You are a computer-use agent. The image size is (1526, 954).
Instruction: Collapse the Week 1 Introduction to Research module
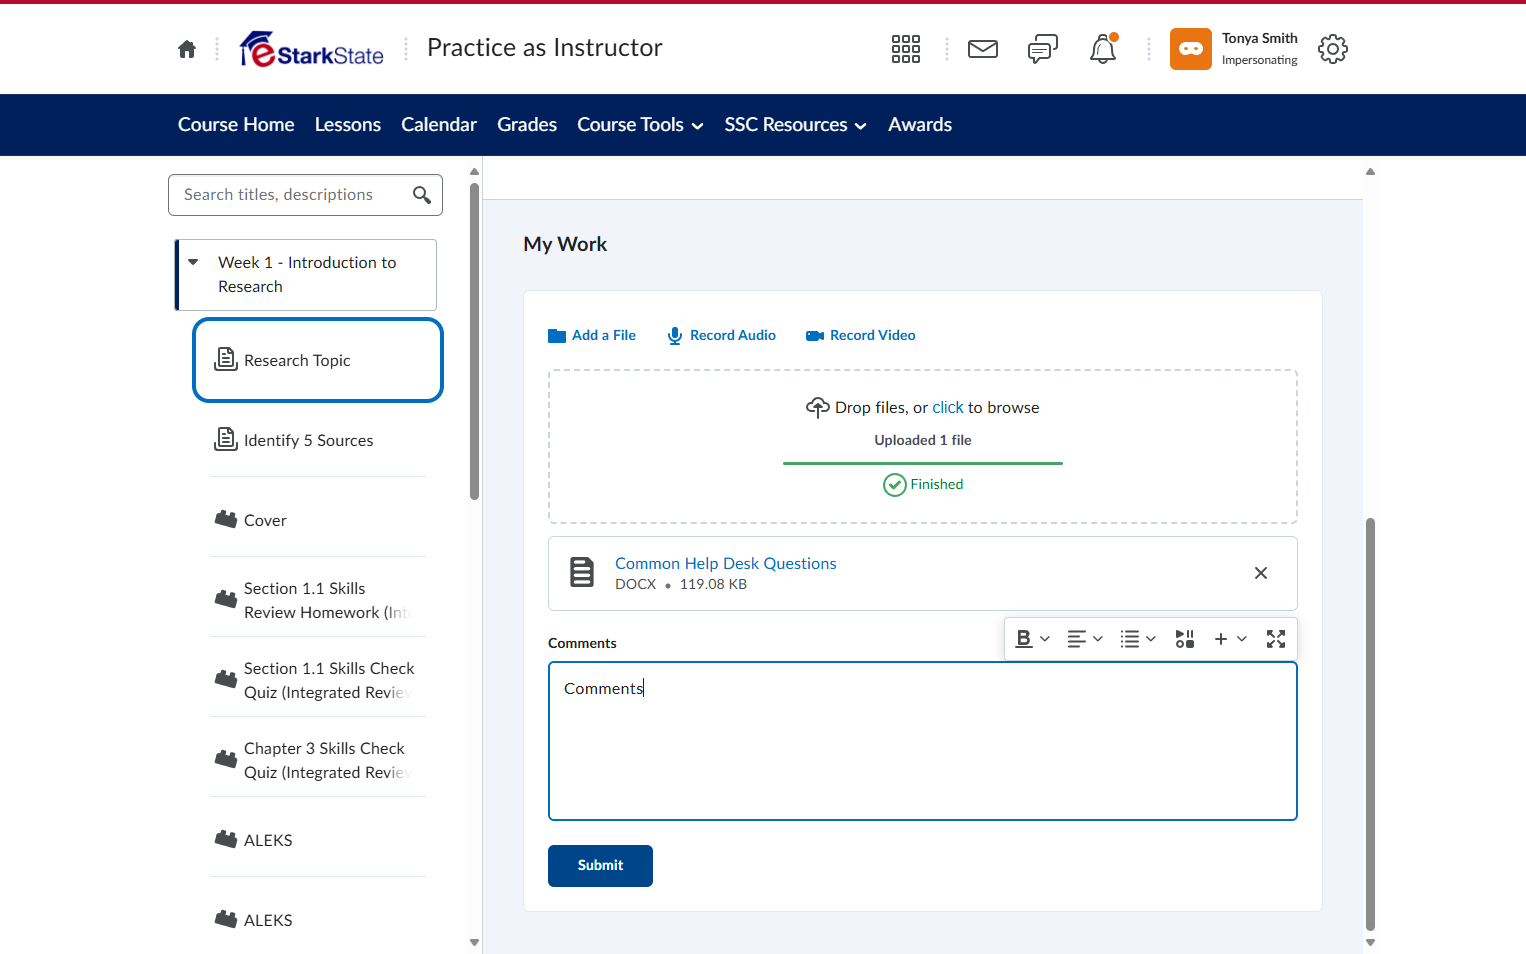click(x=193, y=262)
